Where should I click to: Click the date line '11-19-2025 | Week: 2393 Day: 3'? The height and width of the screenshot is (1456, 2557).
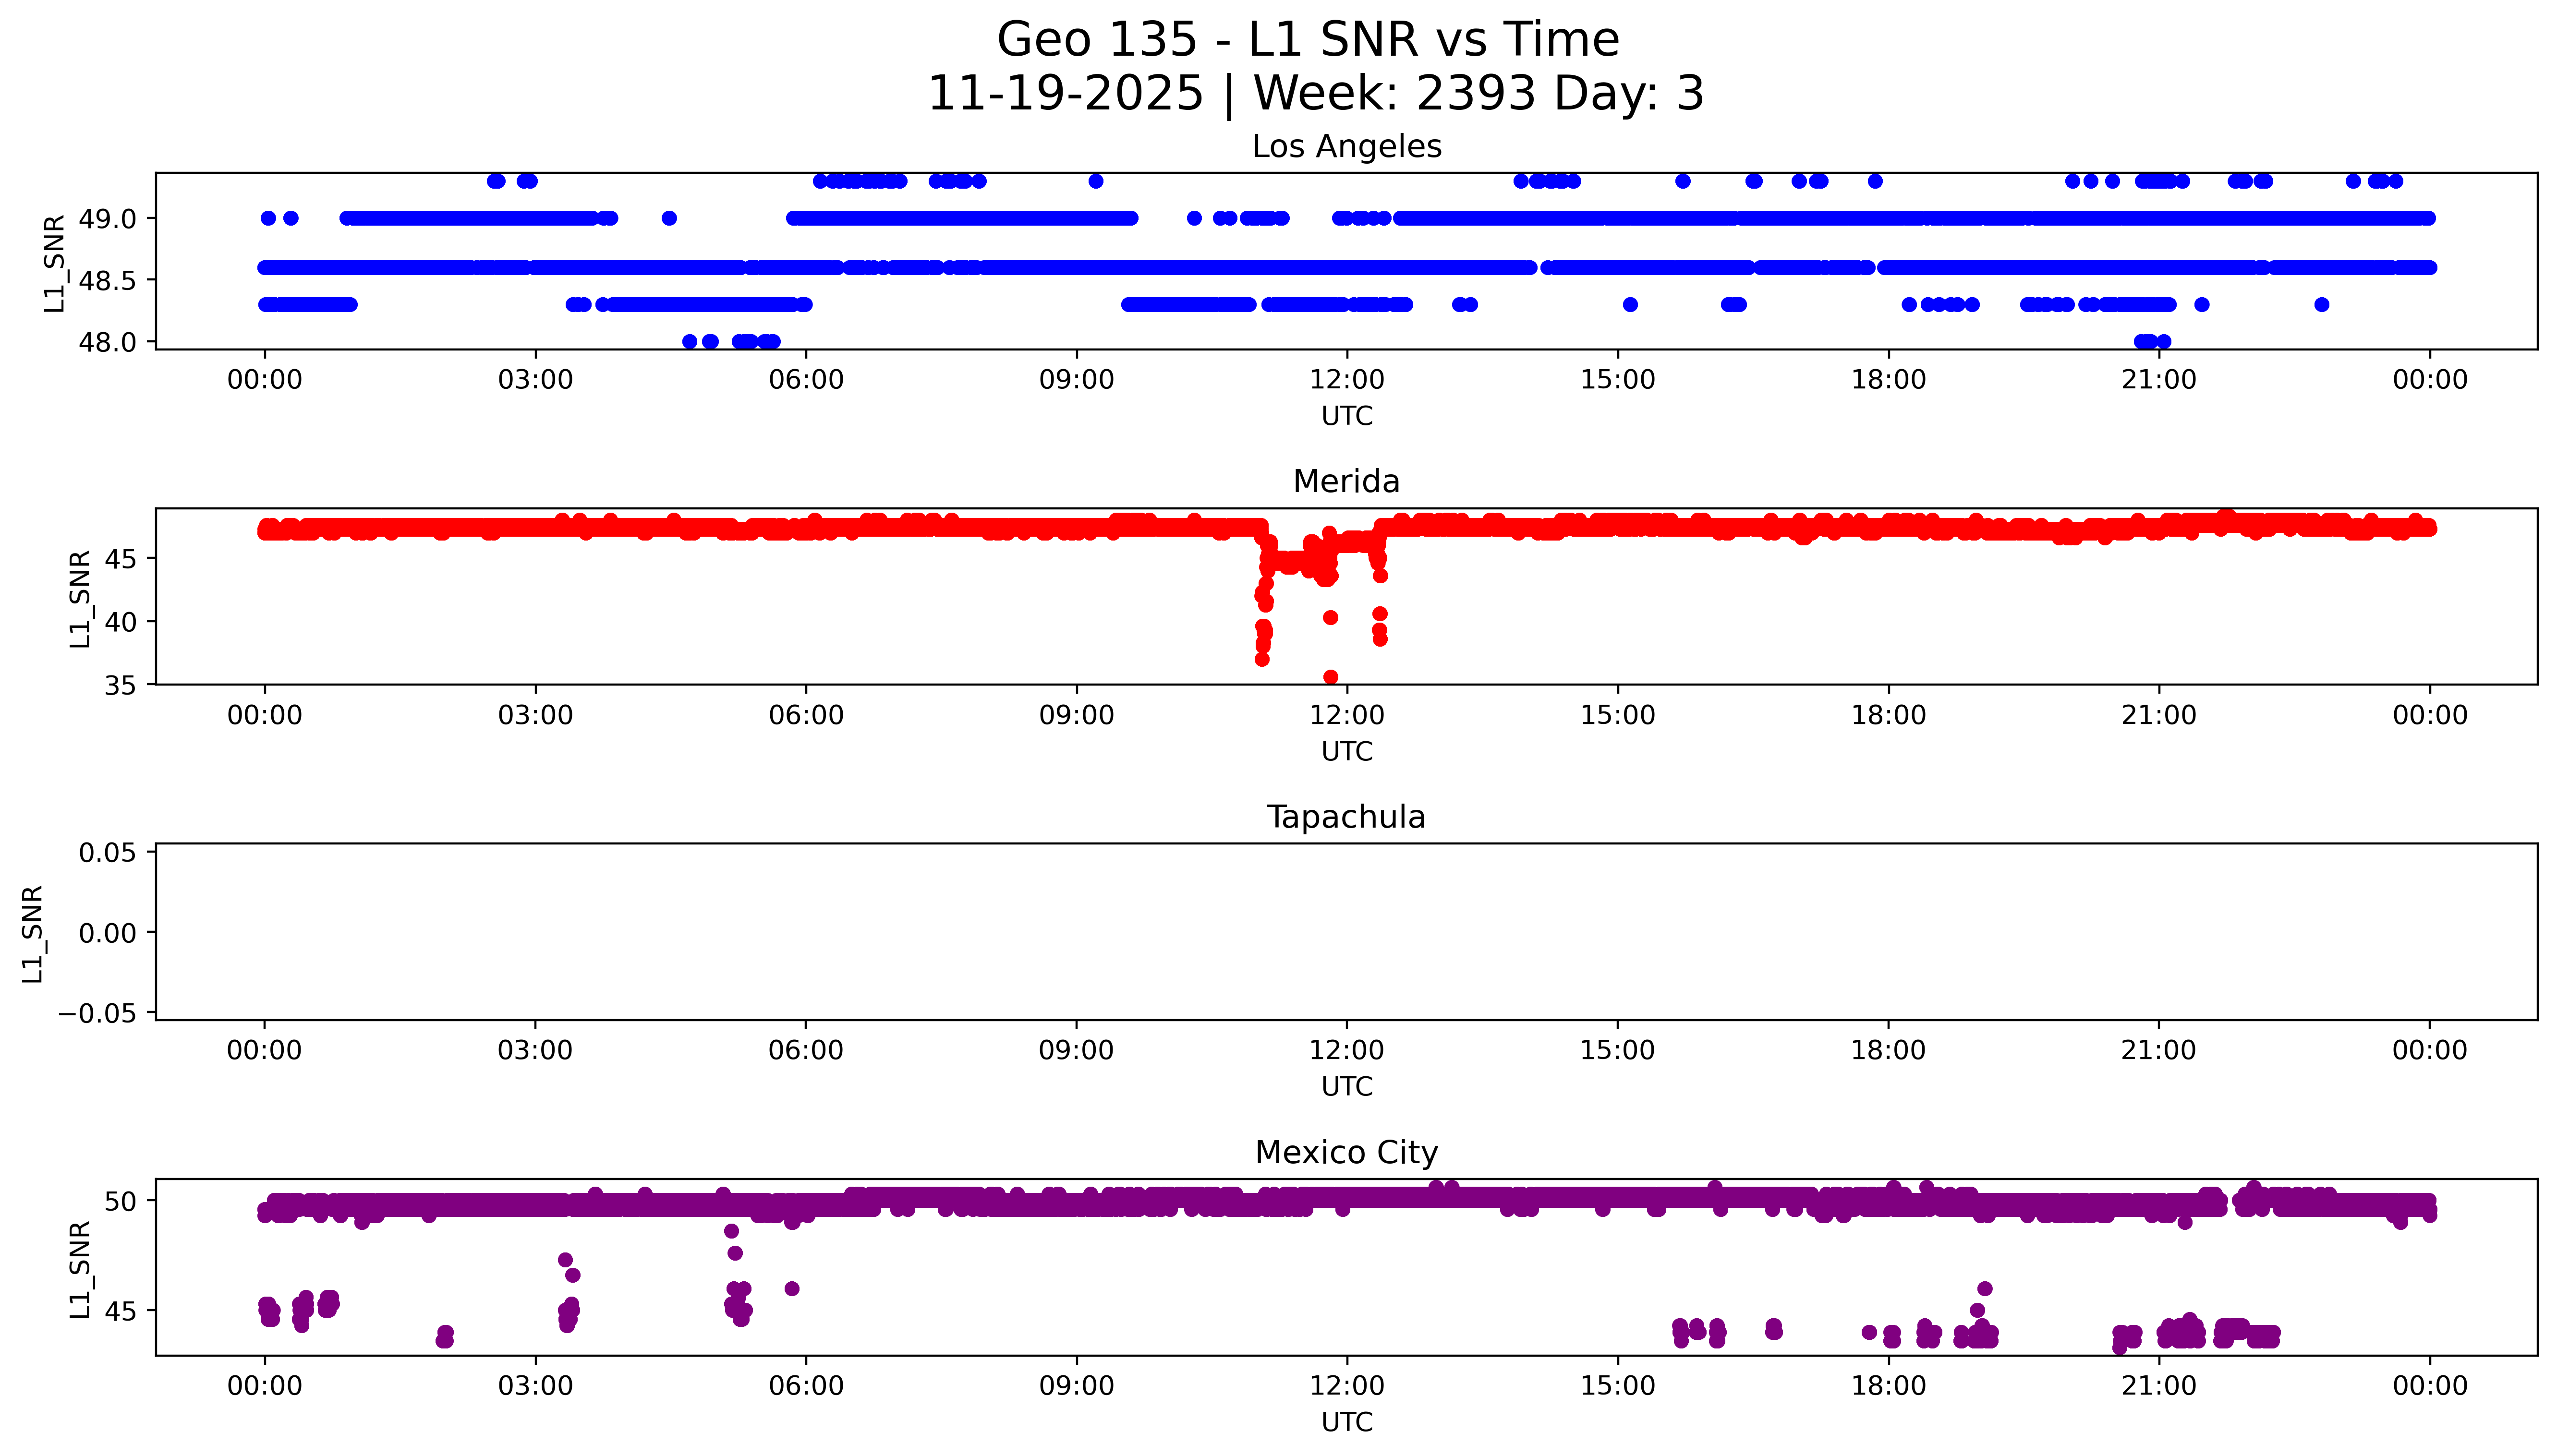point(1315,93)
